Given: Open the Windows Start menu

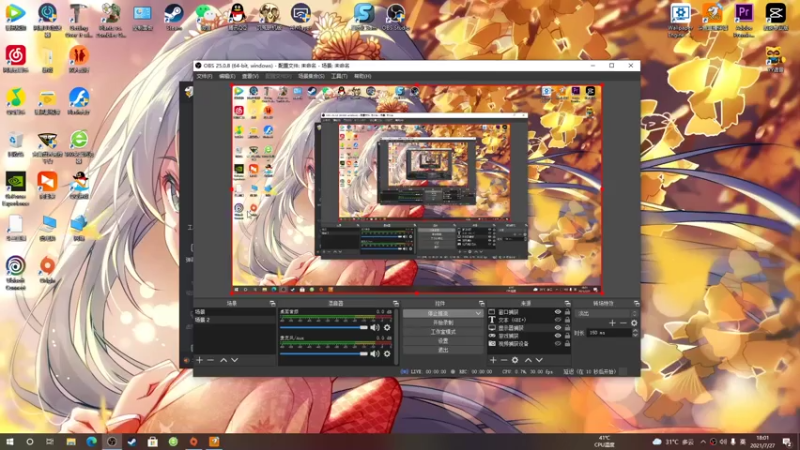Looking at the screenshot, I should point(9,442).
